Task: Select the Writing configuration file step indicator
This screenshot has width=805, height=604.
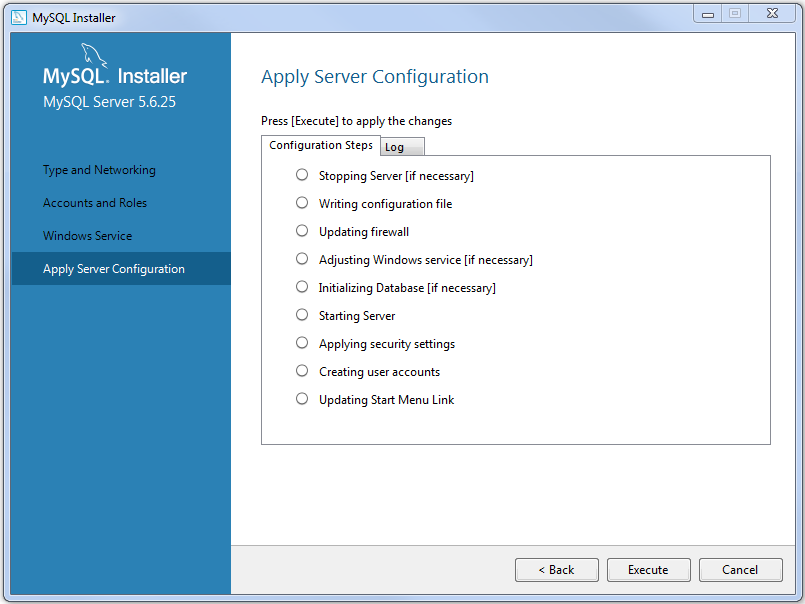Action: coord(302,203)
